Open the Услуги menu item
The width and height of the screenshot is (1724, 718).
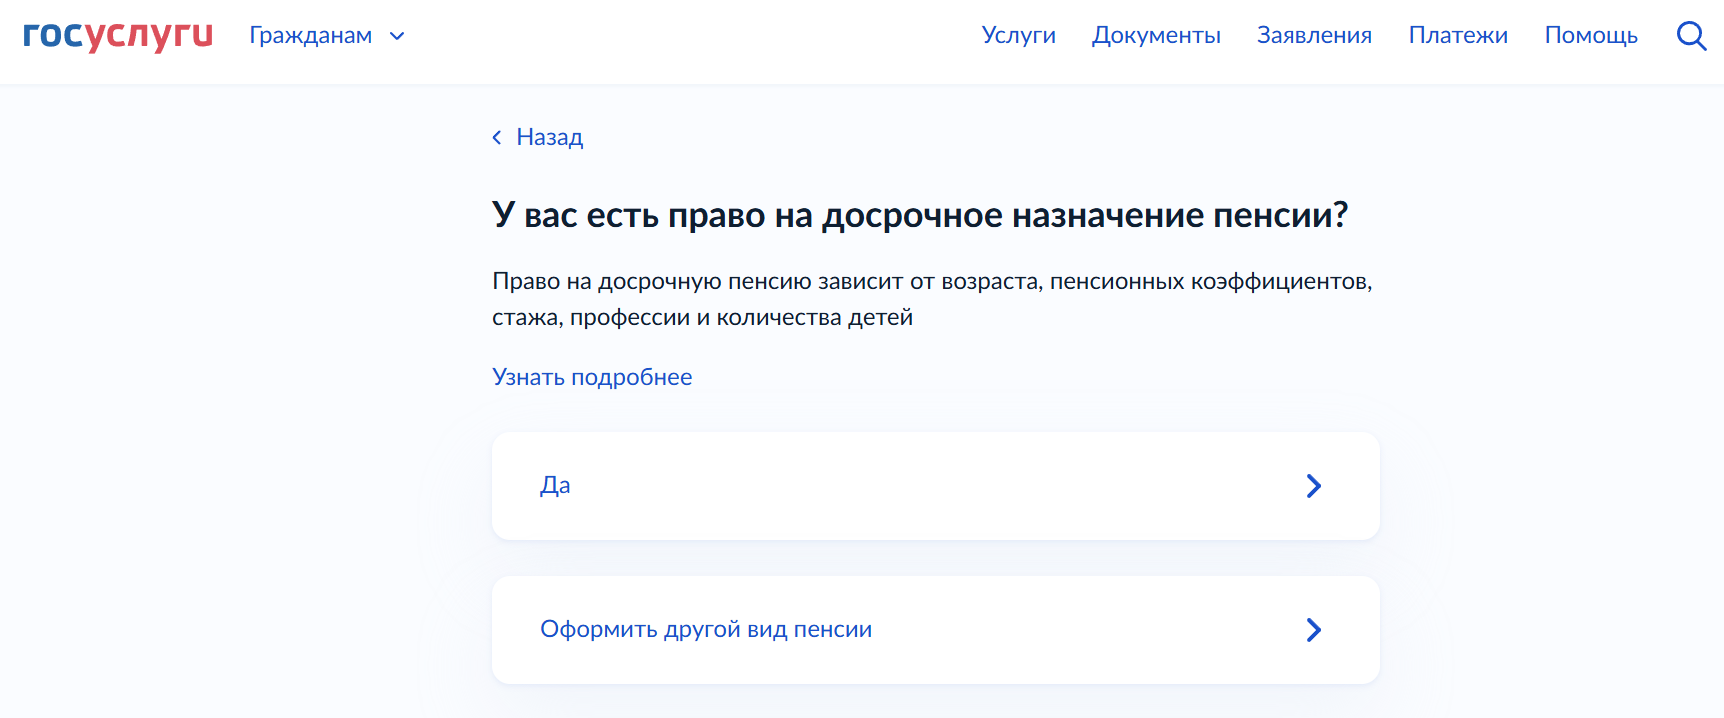[x=1018, y=35]
